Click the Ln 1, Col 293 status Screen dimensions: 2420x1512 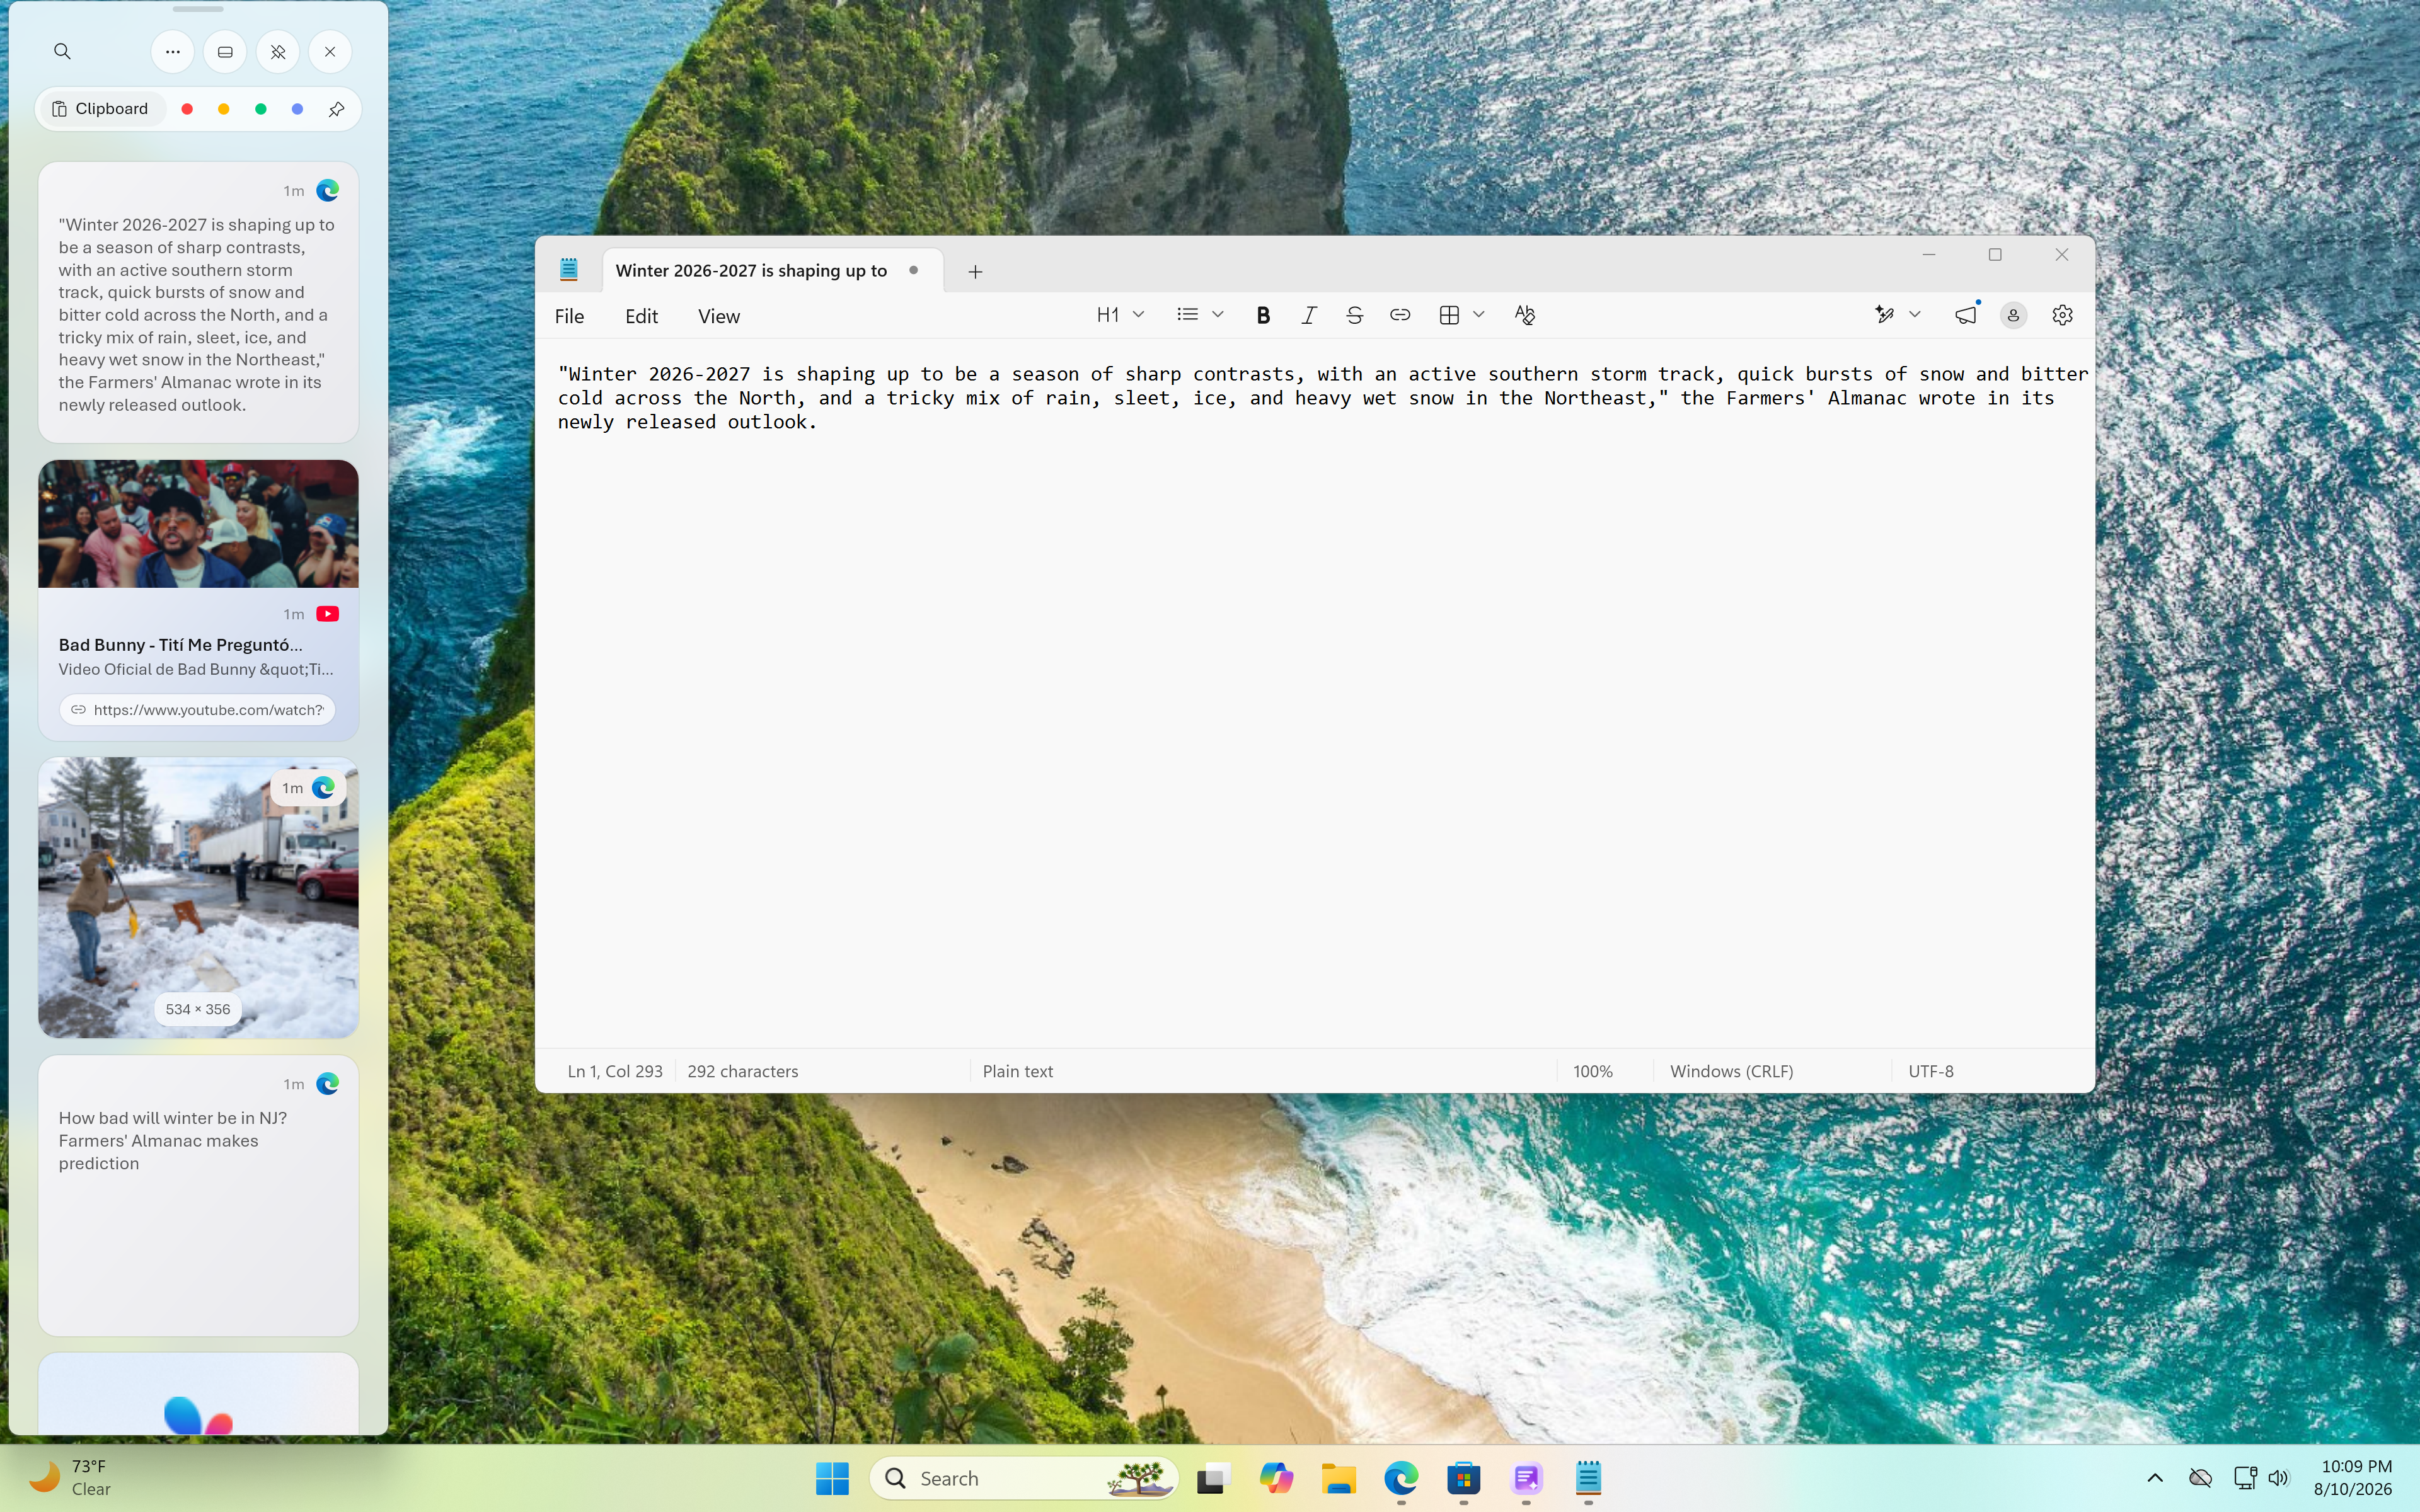click(615, 1071)
